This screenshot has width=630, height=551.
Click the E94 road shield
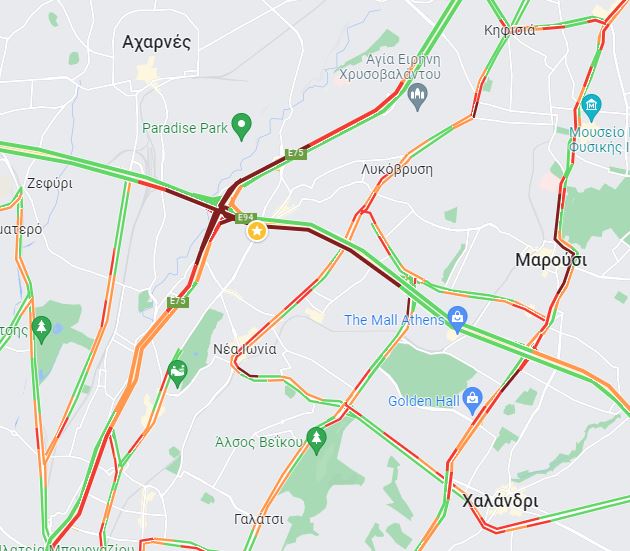pyautogui.click(x=245, y=218)
